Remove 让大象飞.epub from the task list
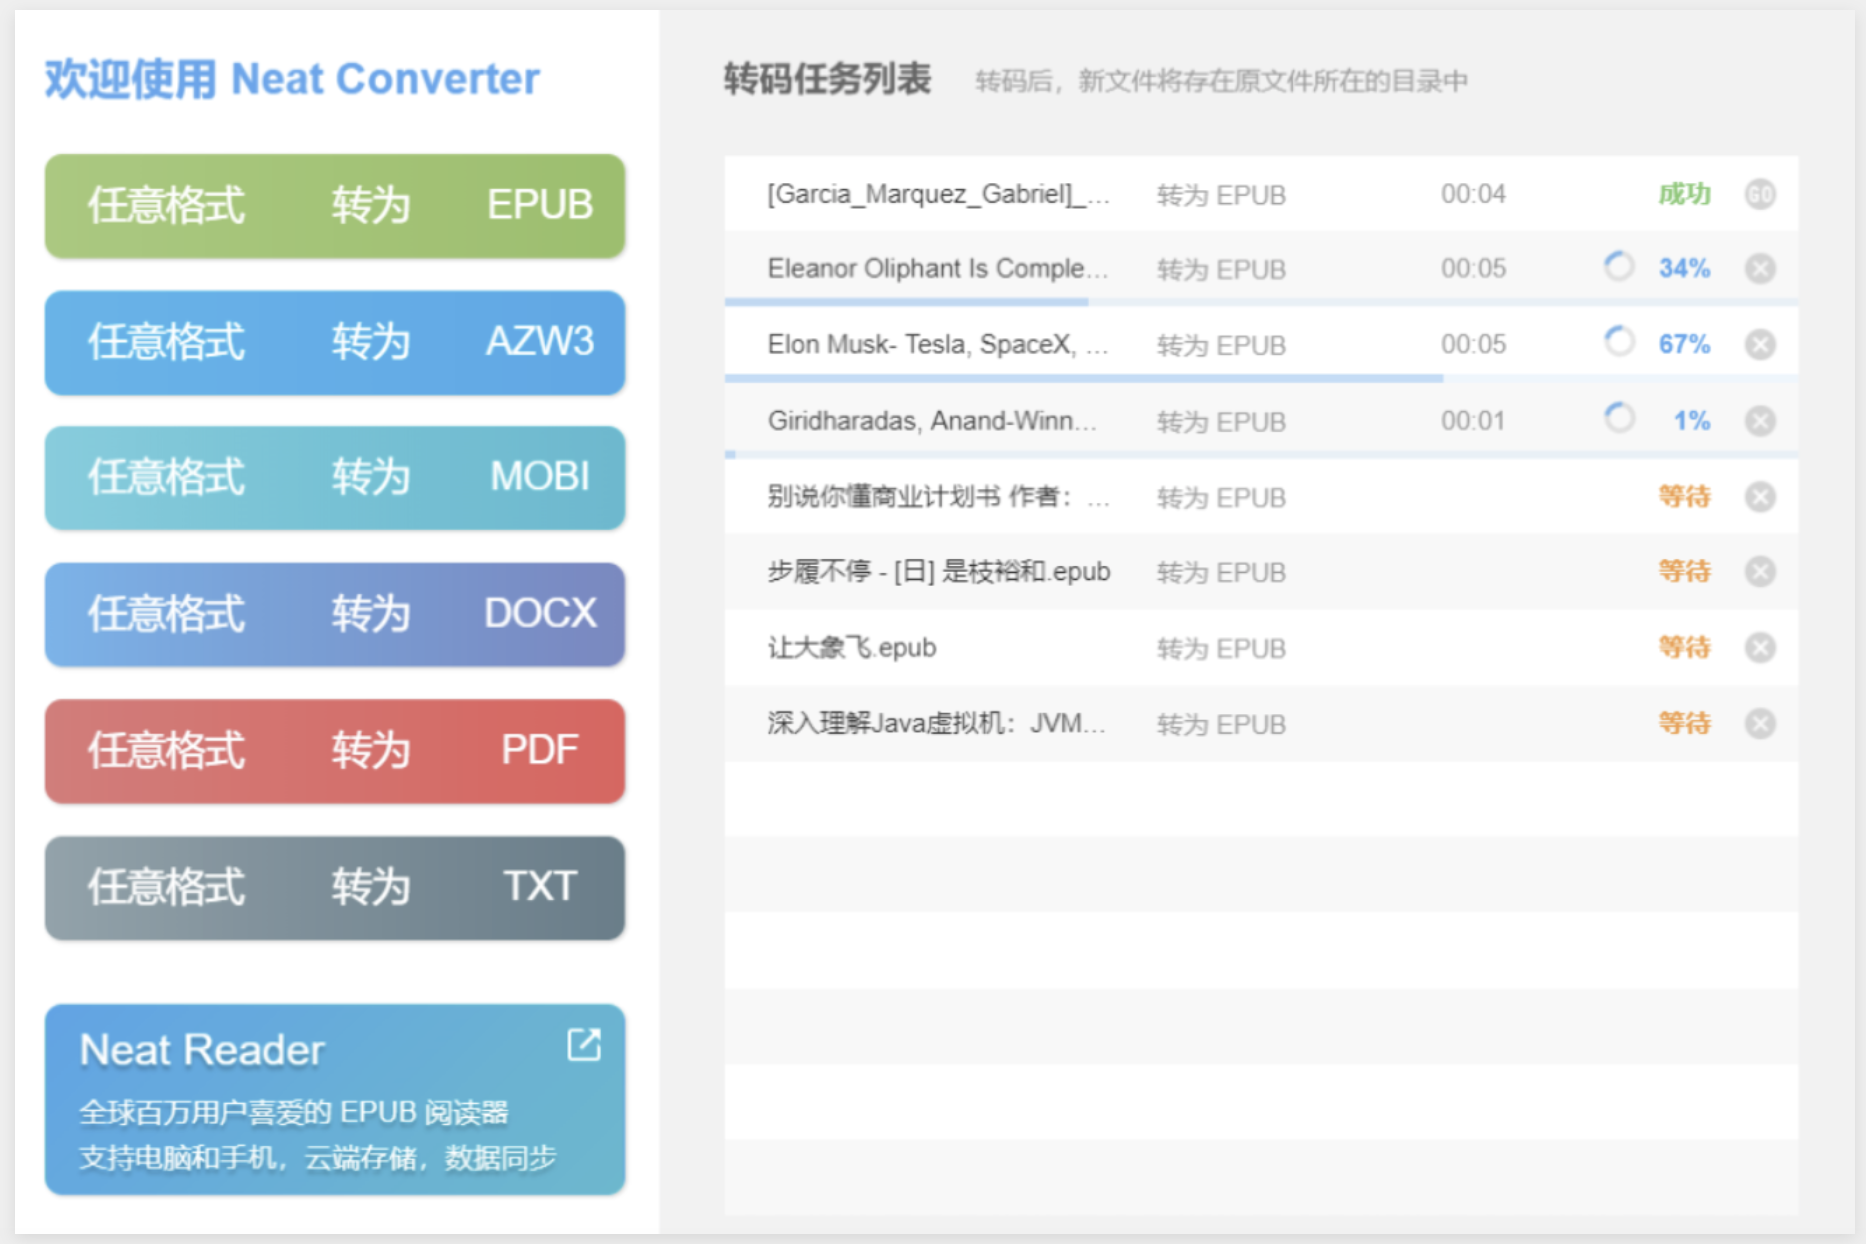 1761,647
